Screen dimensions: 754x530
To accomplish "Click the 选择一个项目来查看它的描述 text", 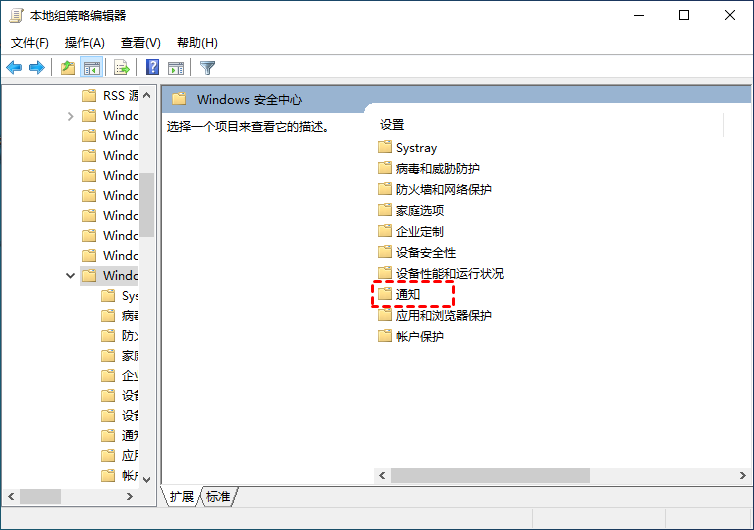I will click(248, 127).
